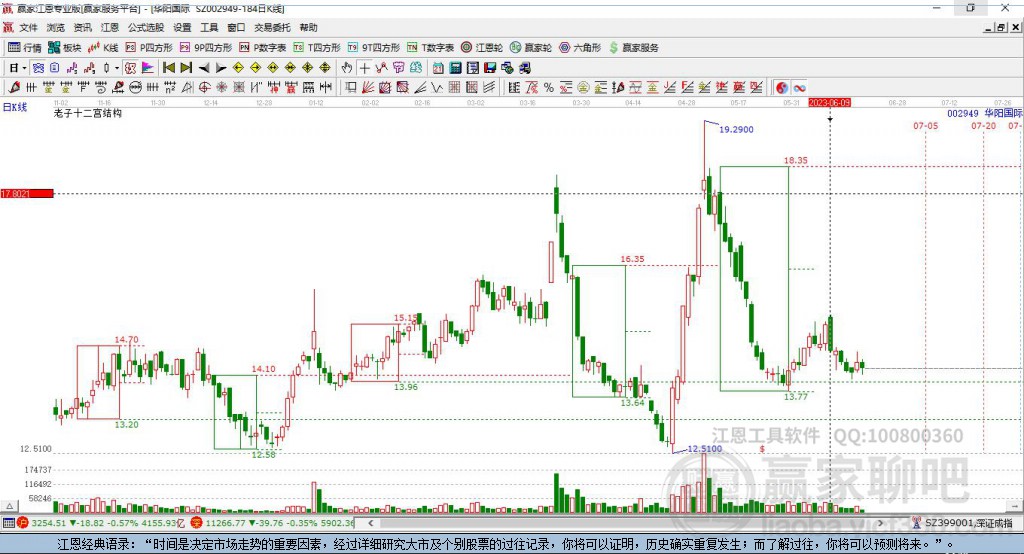Open the 六角形 hexagon tool

pos(580,48)
